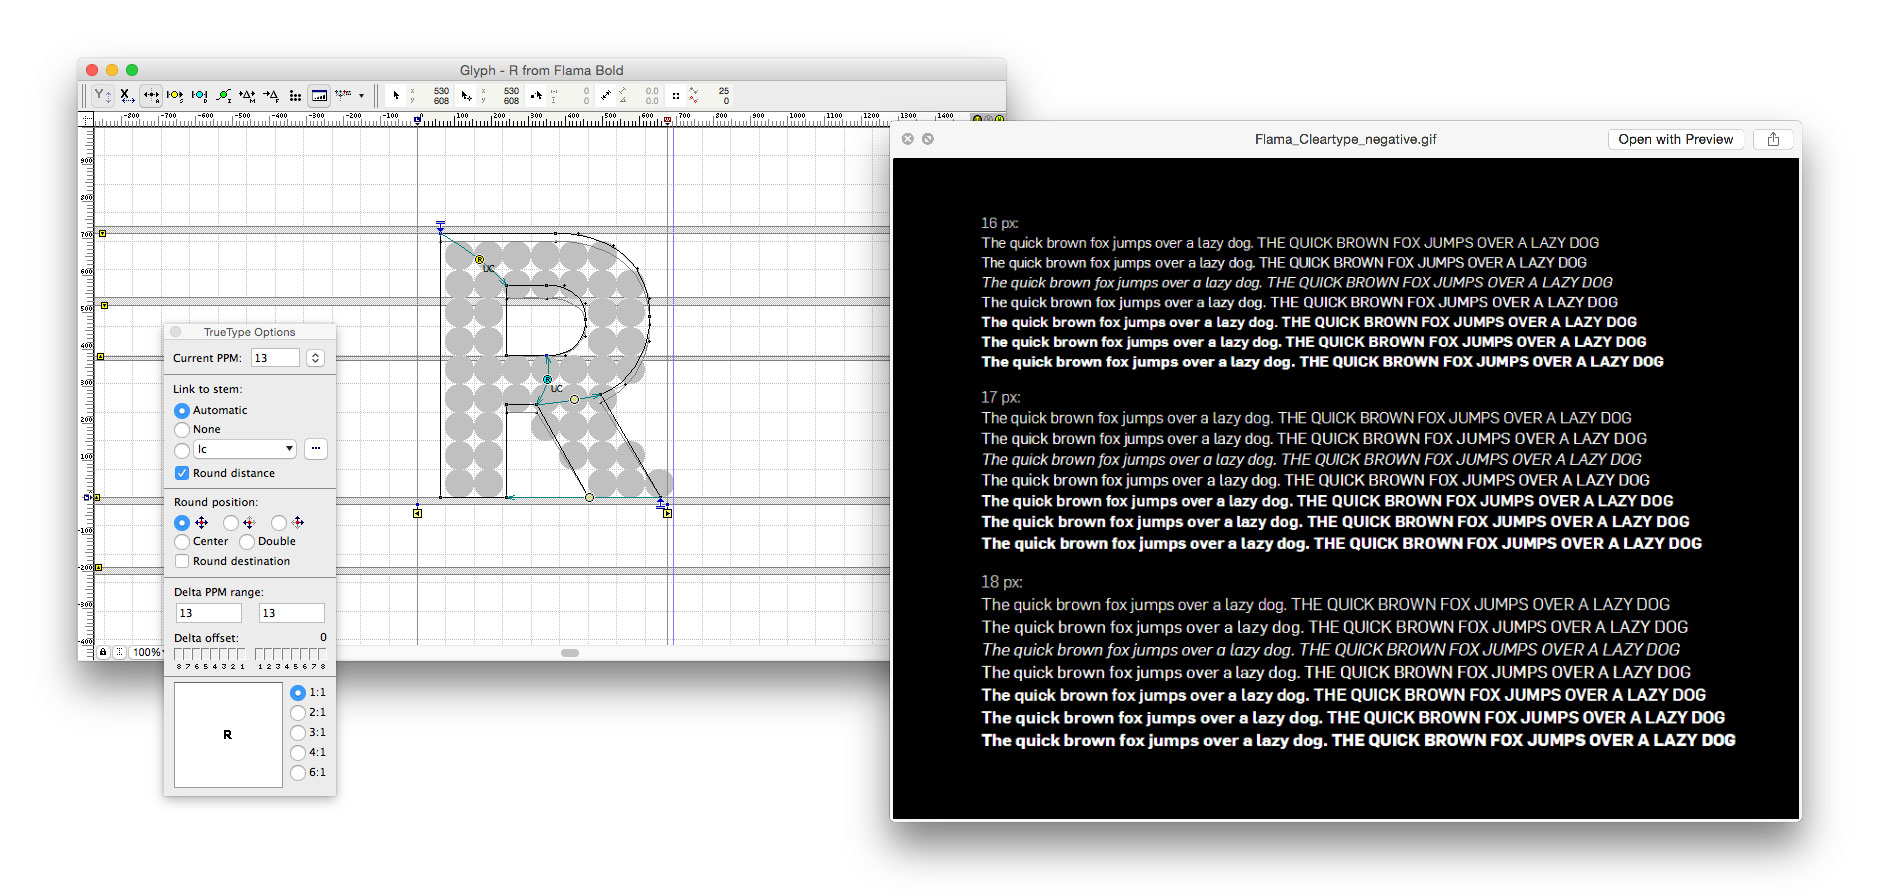Image resolution: width=1880 pixels, height=894 pixels.
Task: Click the yellow LC hint node at top of R
Action: pyautogui.click(x=479, y=260)
